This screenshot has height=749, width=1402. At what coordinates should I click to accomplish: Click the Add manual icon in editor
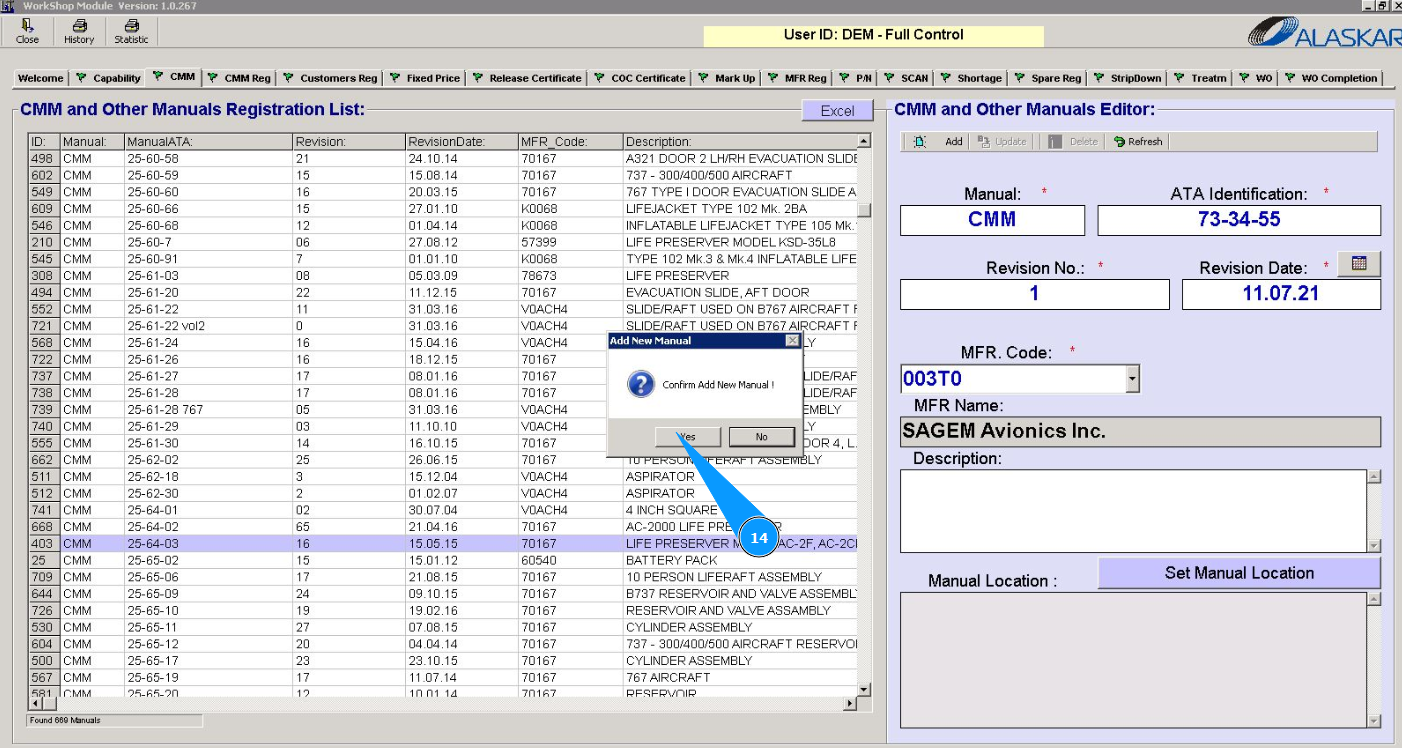click(x=920, y=142)
